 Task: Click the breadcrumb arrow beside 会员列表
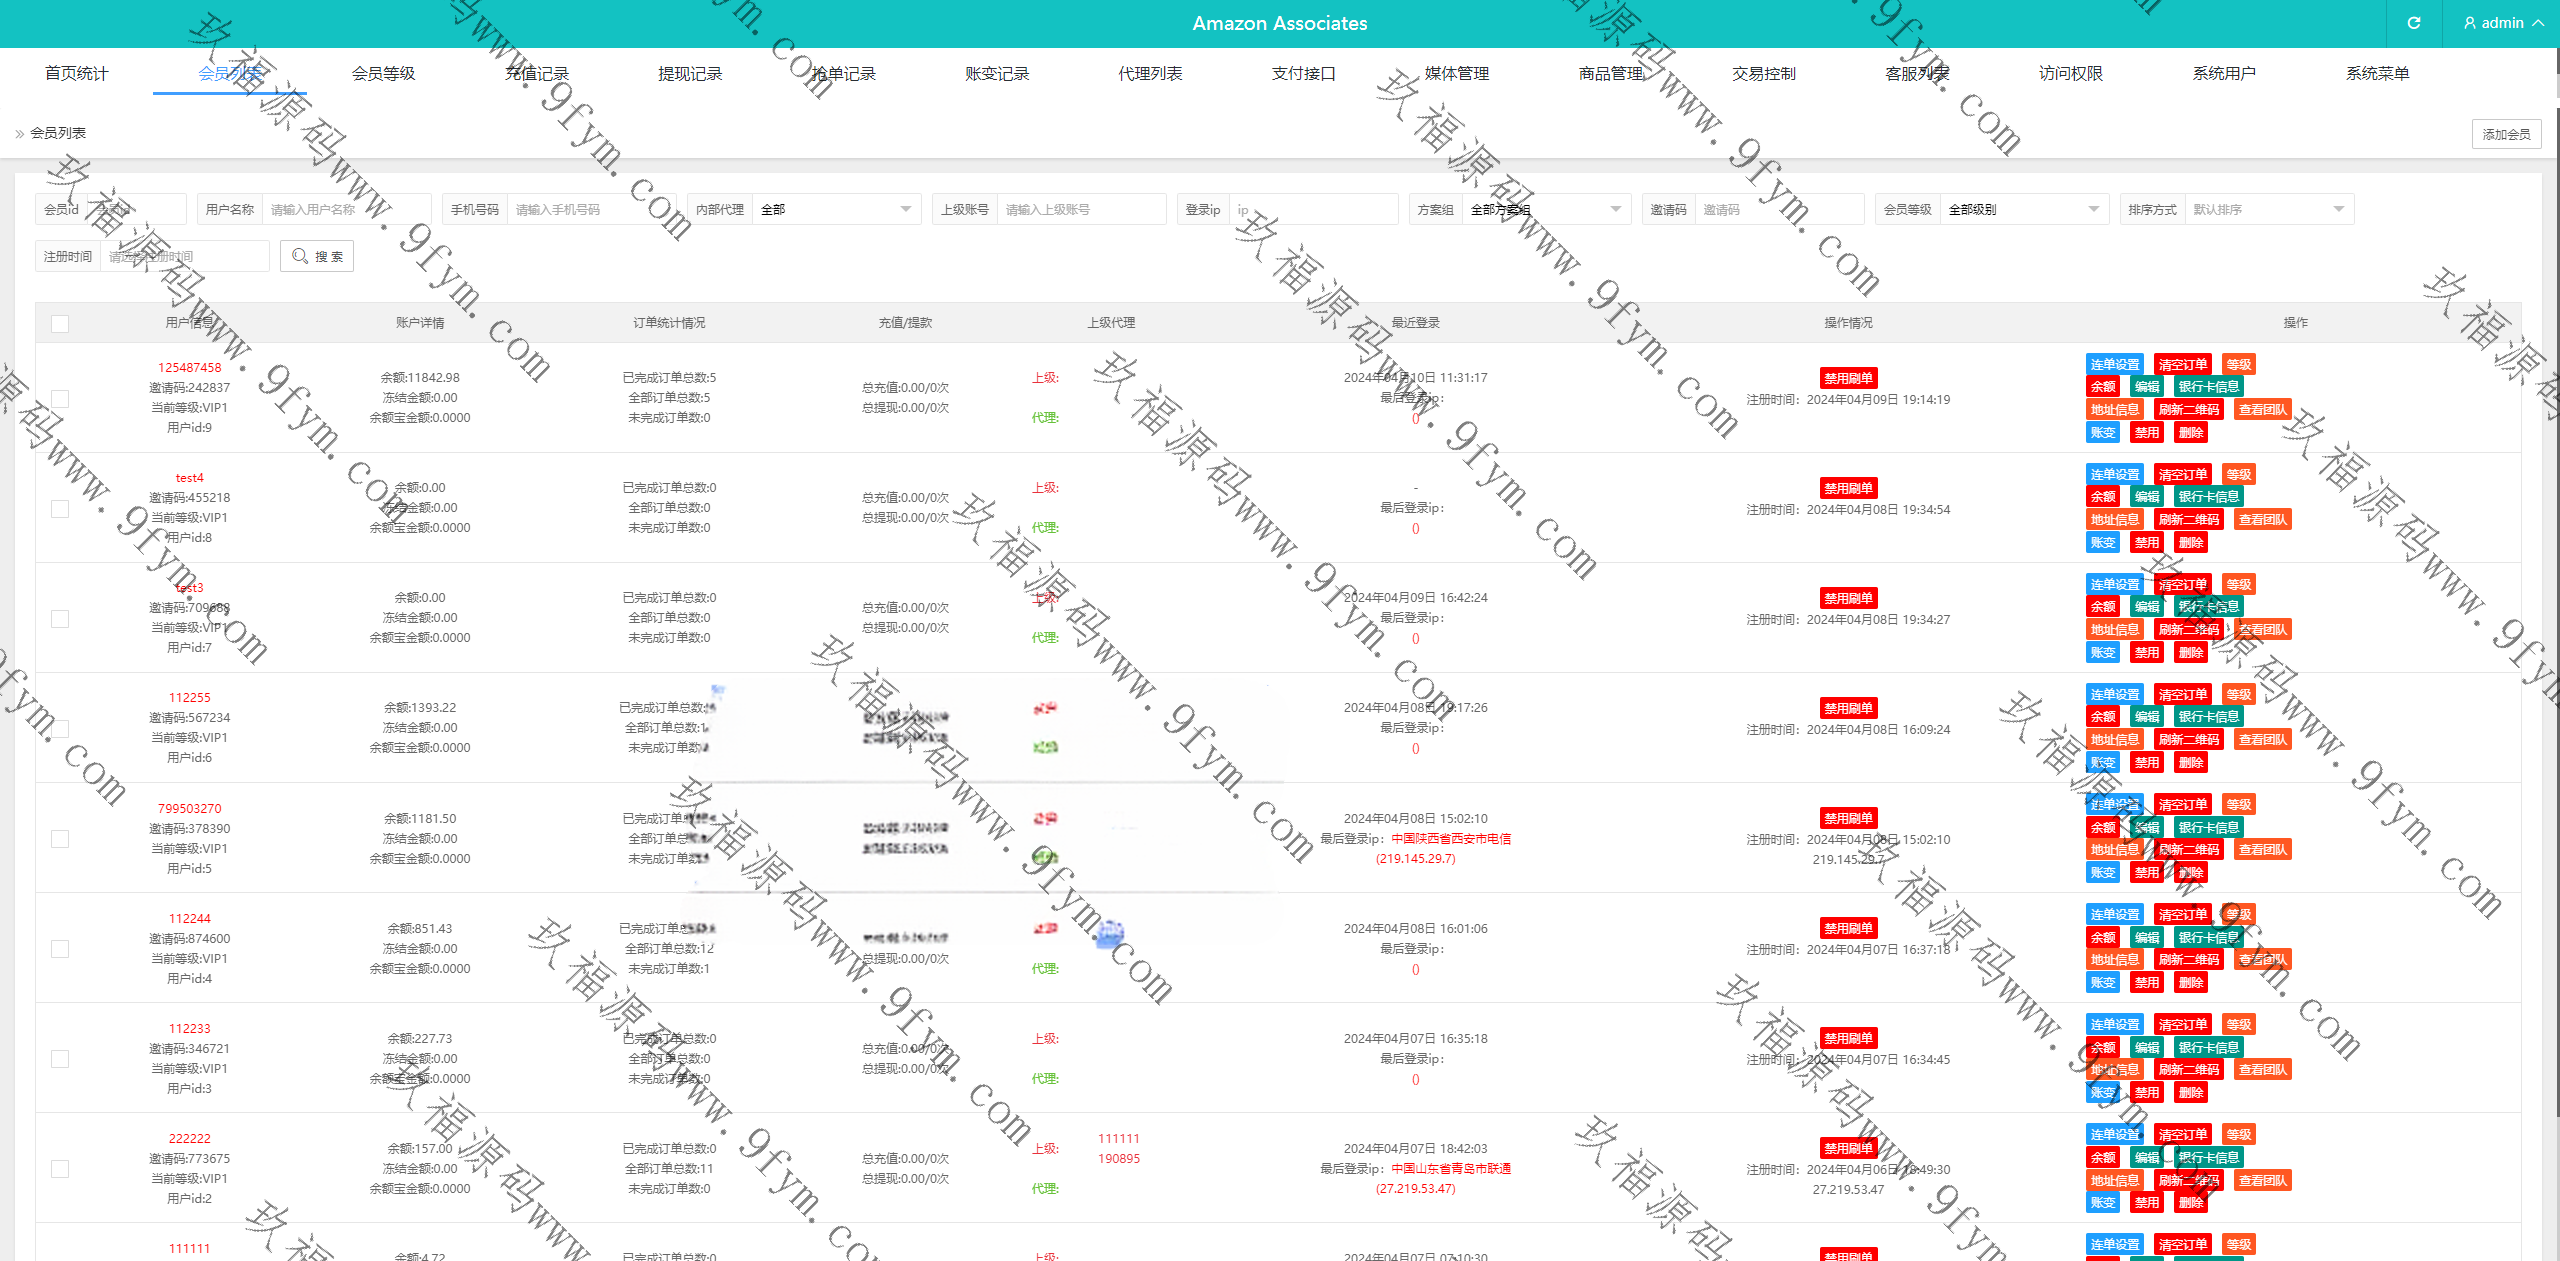point(19,133)
